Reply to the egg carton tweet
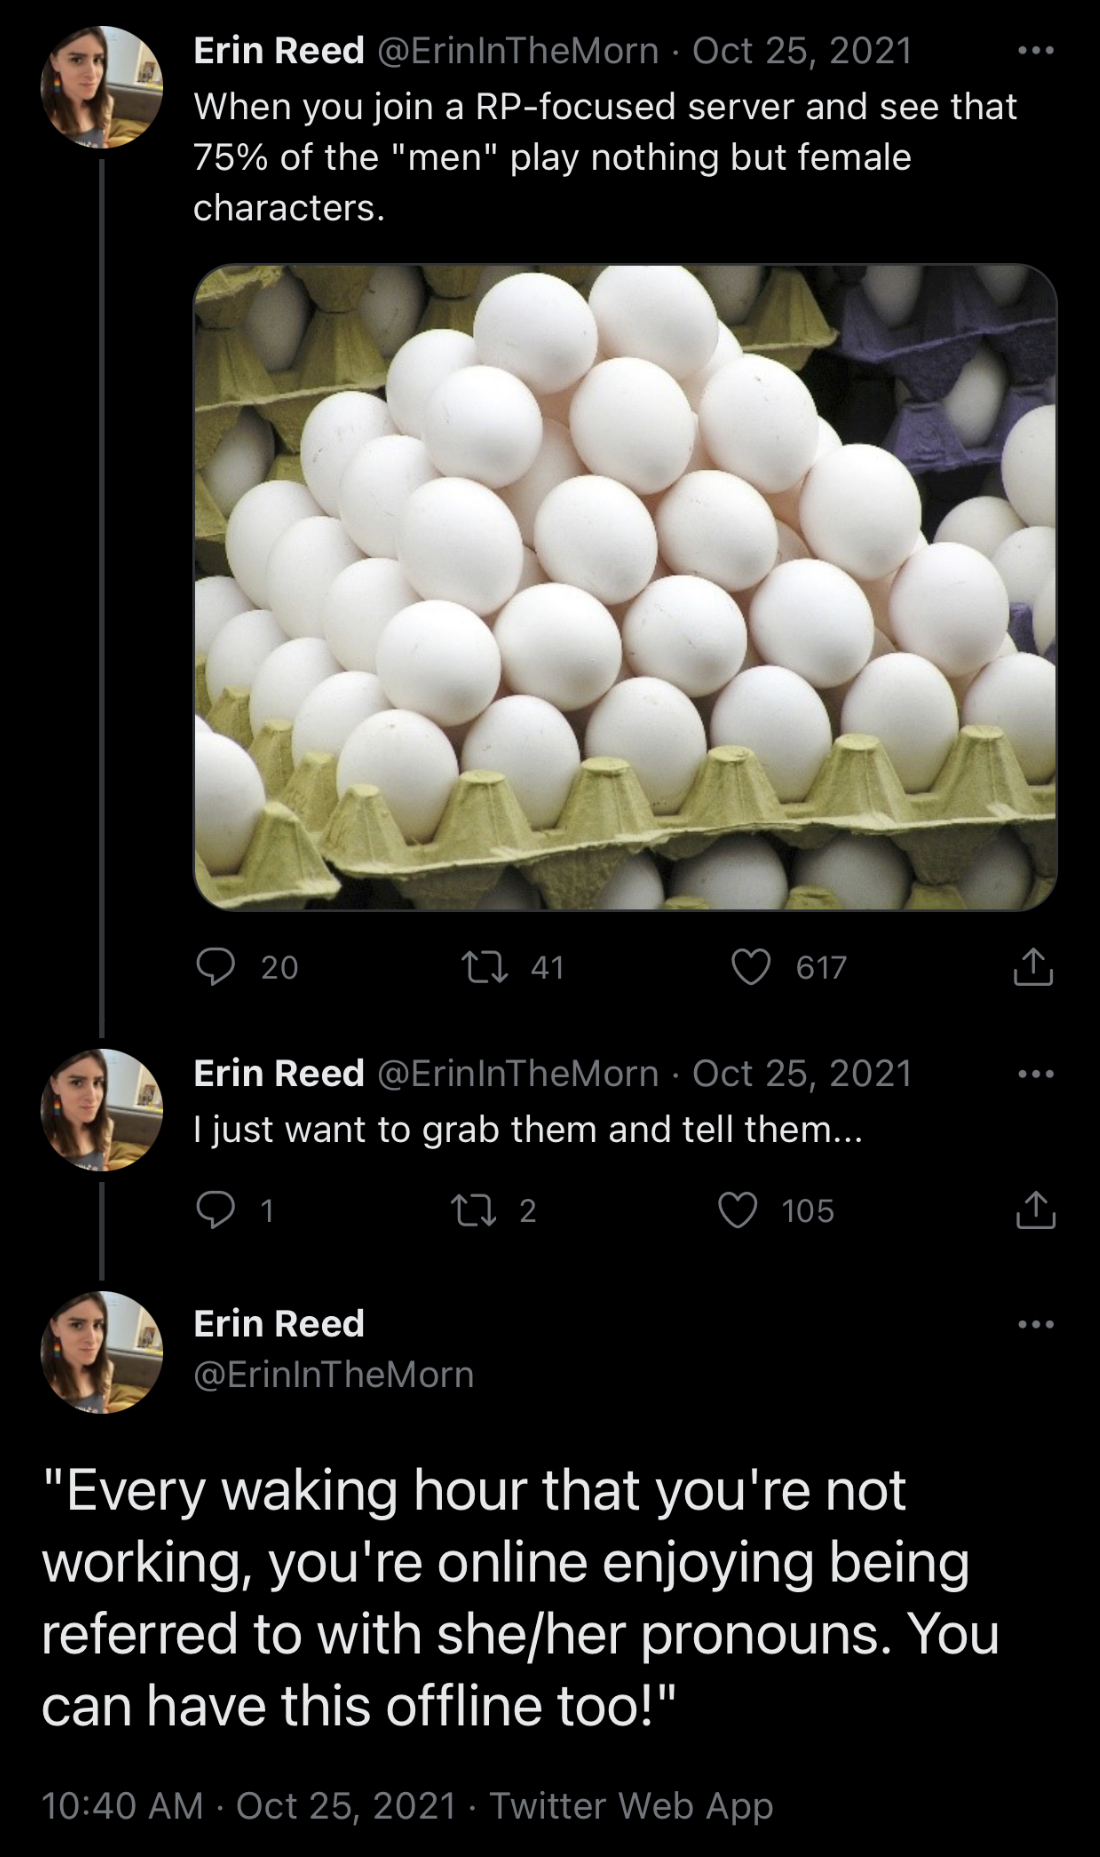 (216, 967)
